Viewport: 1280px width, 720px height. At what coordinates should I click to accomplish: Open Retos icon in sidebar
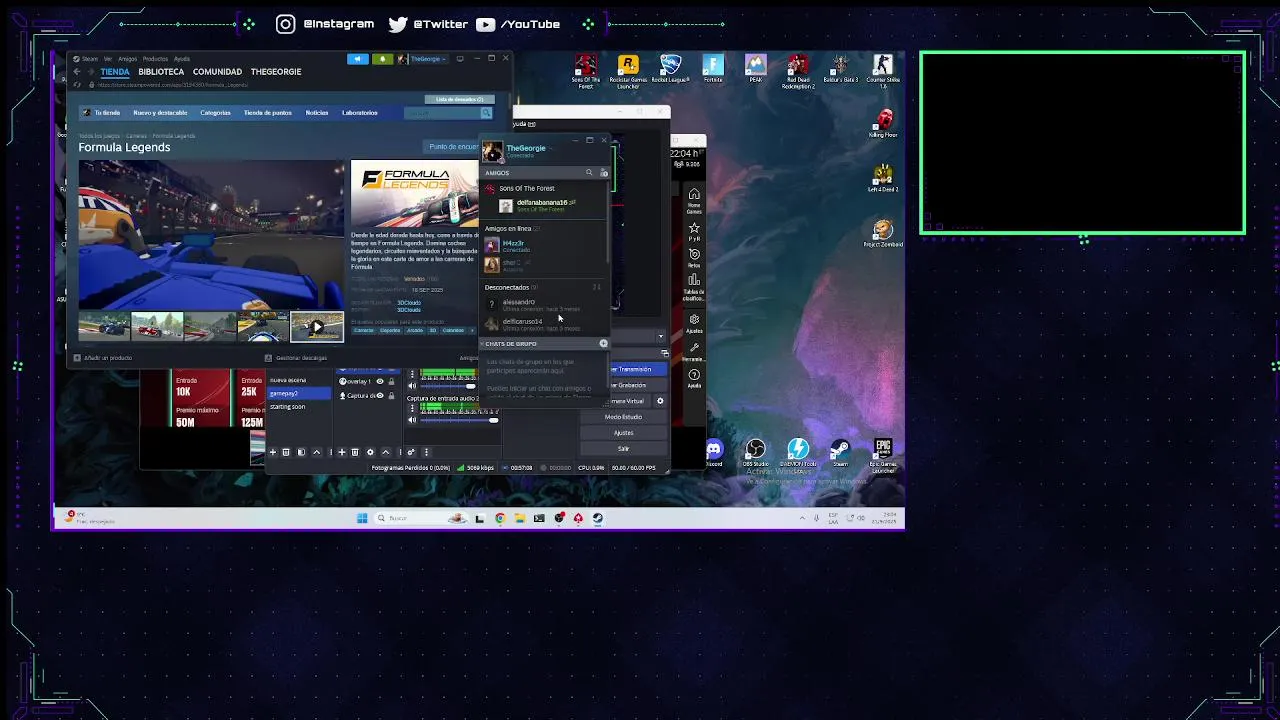[694, 259]
